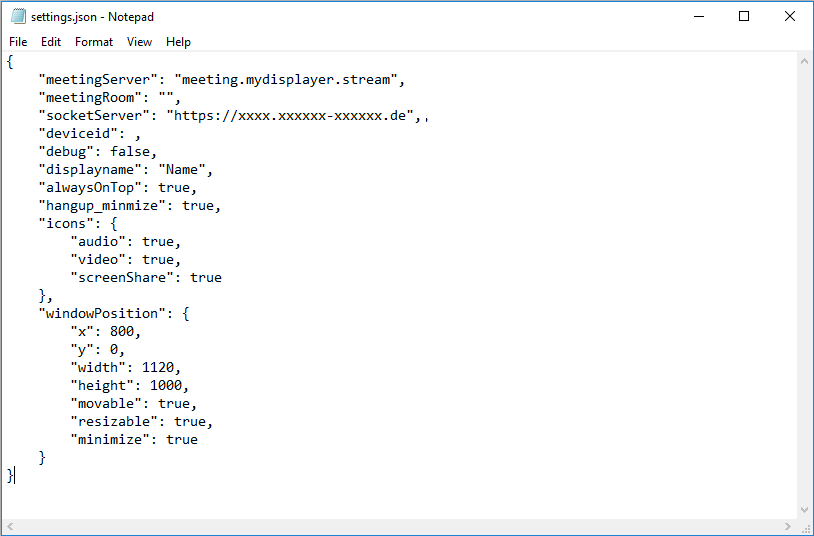Click the width value 1120
This screenshot has height=536, width=814.
[x=158, y=368]
